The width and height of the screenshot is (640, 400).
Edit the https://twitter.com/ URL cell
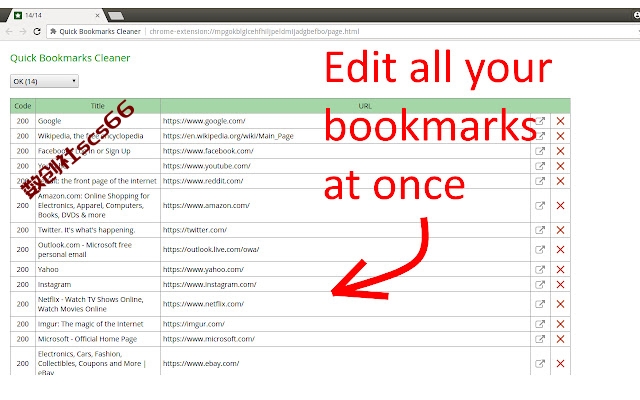[345, 230]
